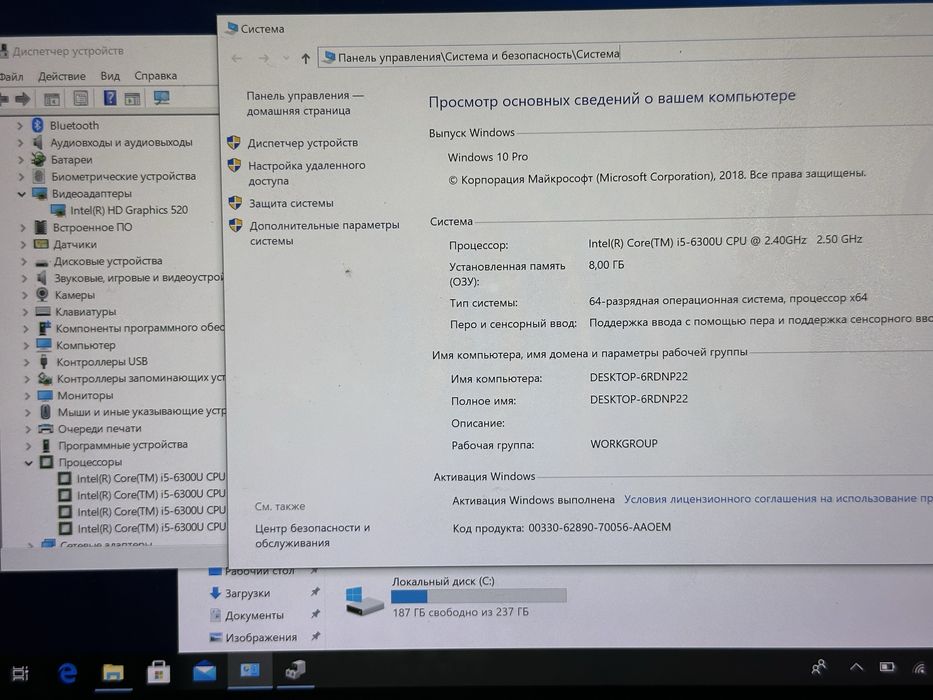This screenshot has height=700, width=933.
Task: Open Task View on the taskbar
Action: 20,673
